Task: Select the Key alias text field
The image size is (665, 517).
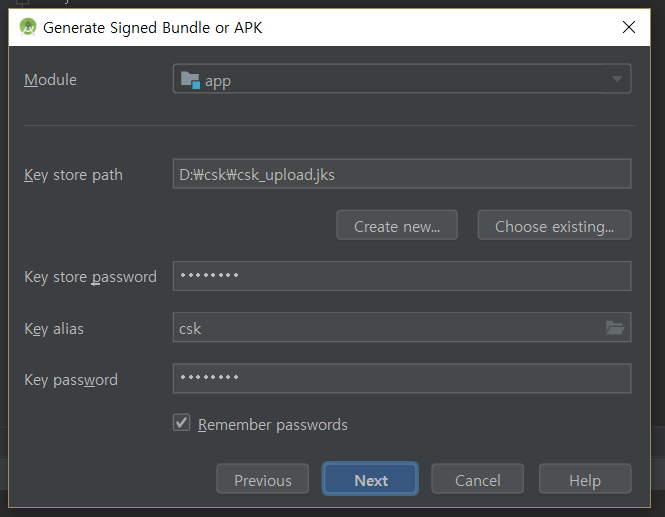Action: click(x=385, y=327)
